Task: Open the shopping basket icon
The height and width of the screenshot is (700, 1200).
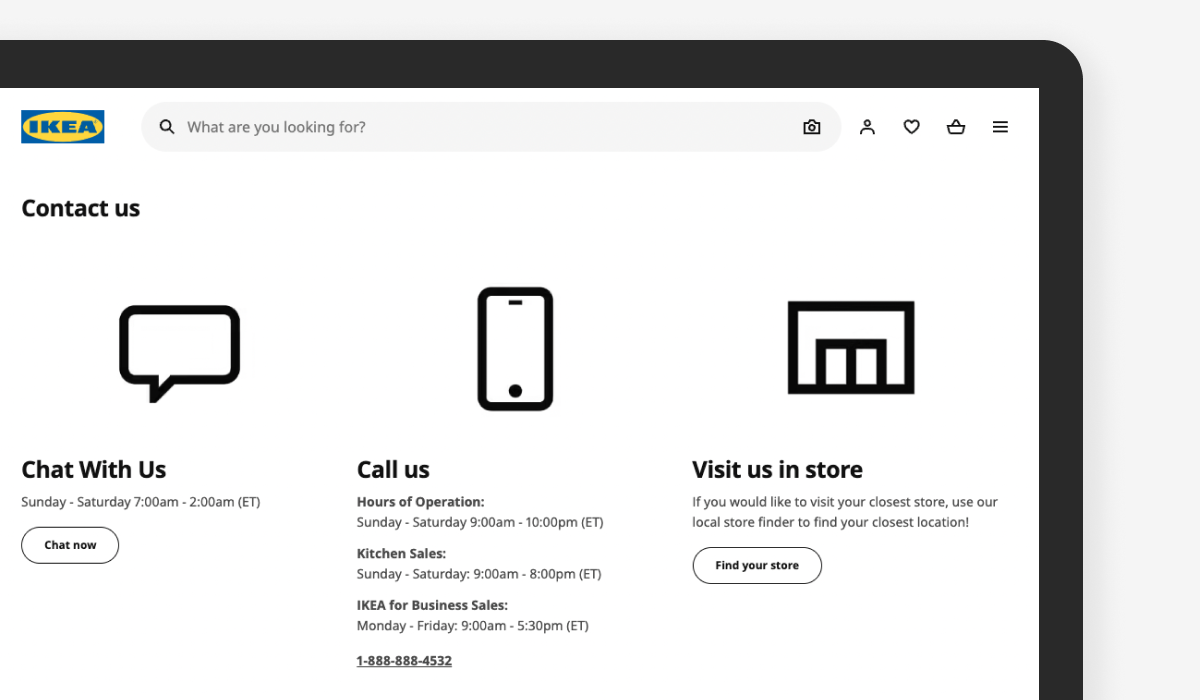Action: [x=956, y=127]
